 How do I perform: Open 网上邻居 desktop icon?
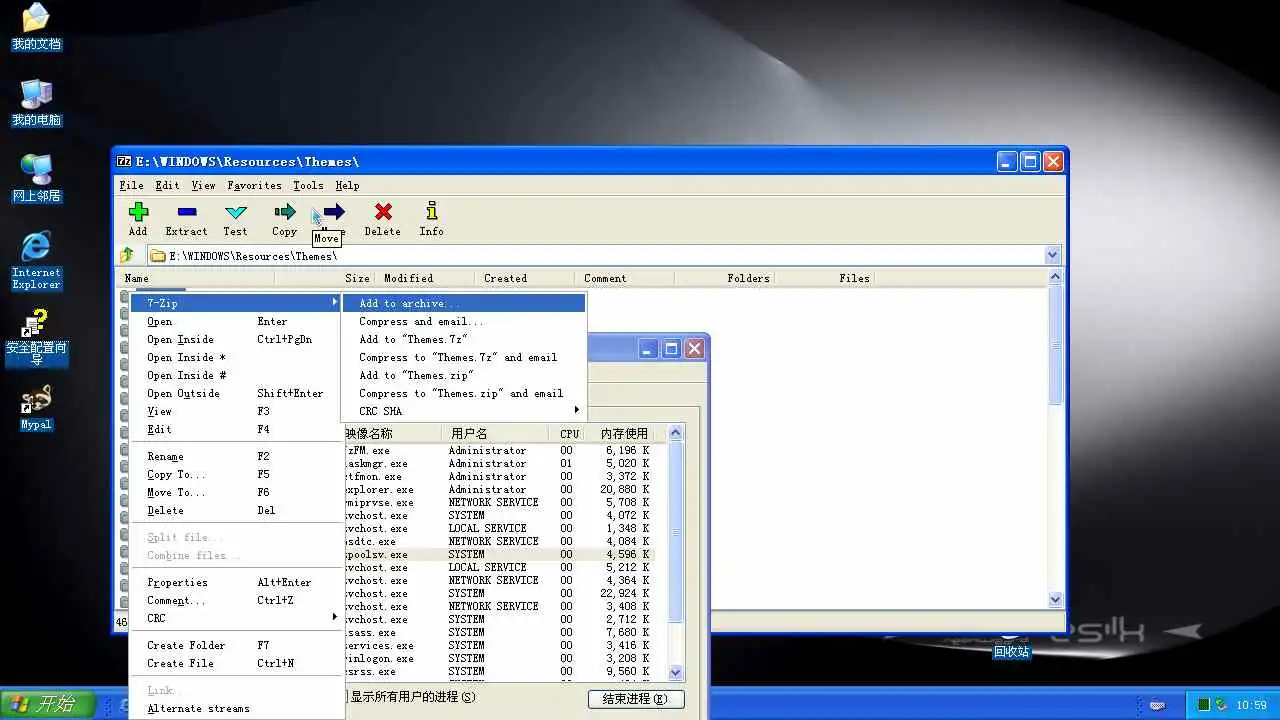tap(36, 179)
